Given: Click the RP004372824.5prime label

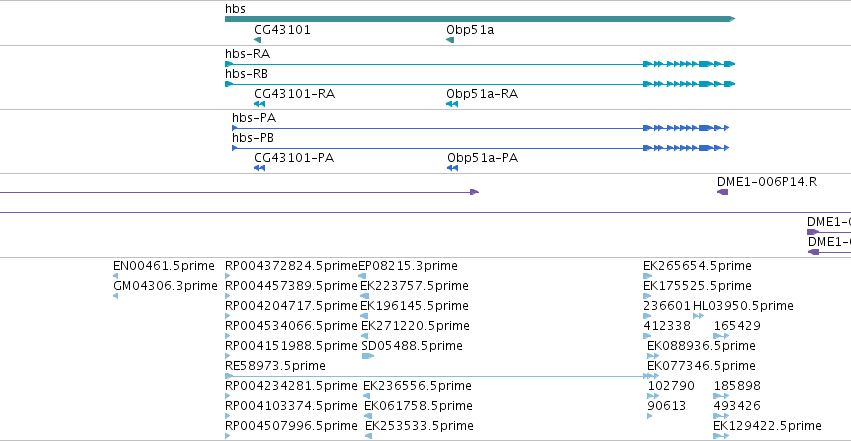Looking at the screenshot, I should click(291, 266).
